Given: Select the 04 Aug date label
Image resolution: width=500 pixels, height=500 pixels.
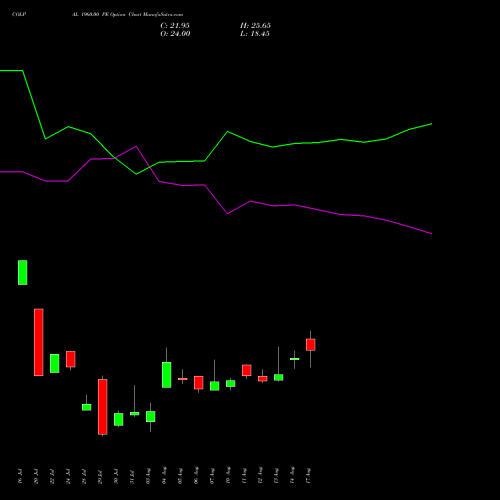Looking at the screenshot, I should pyautogui.click(x=164, y=475).
